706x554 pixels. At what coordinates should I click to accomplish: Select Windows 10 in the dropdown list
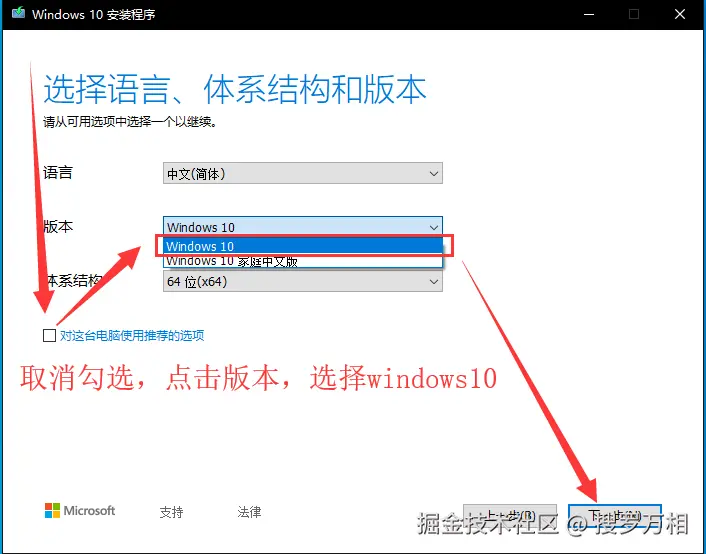click(303, 246)
